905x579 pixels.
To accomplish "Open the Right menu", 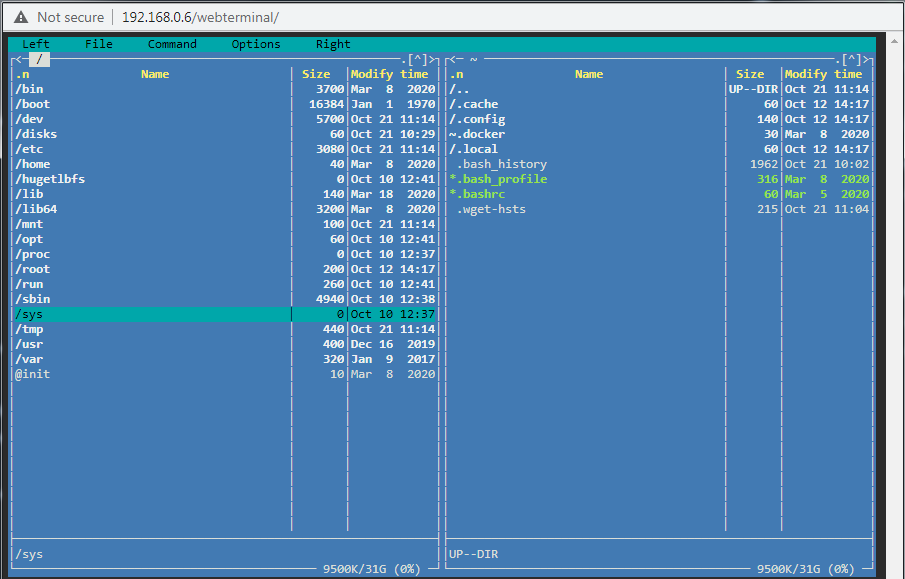I will [x=333, y=44].
